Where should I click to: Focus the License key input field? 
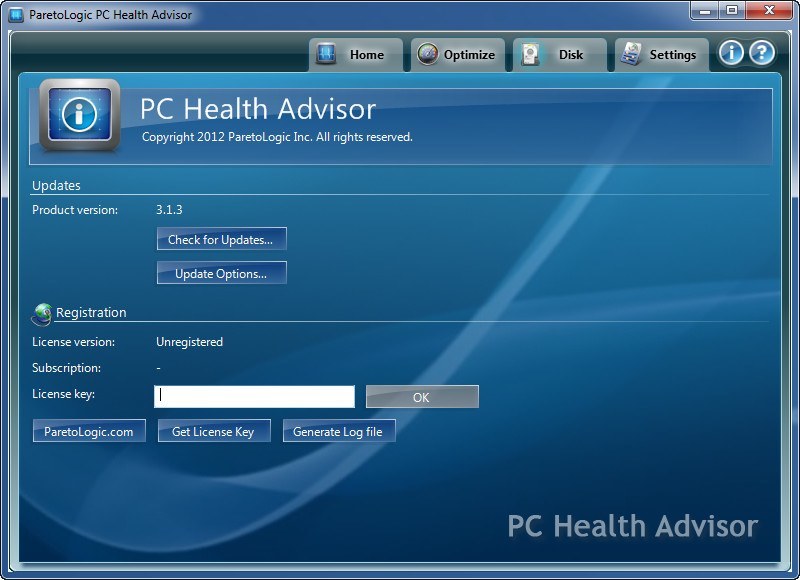254,397
